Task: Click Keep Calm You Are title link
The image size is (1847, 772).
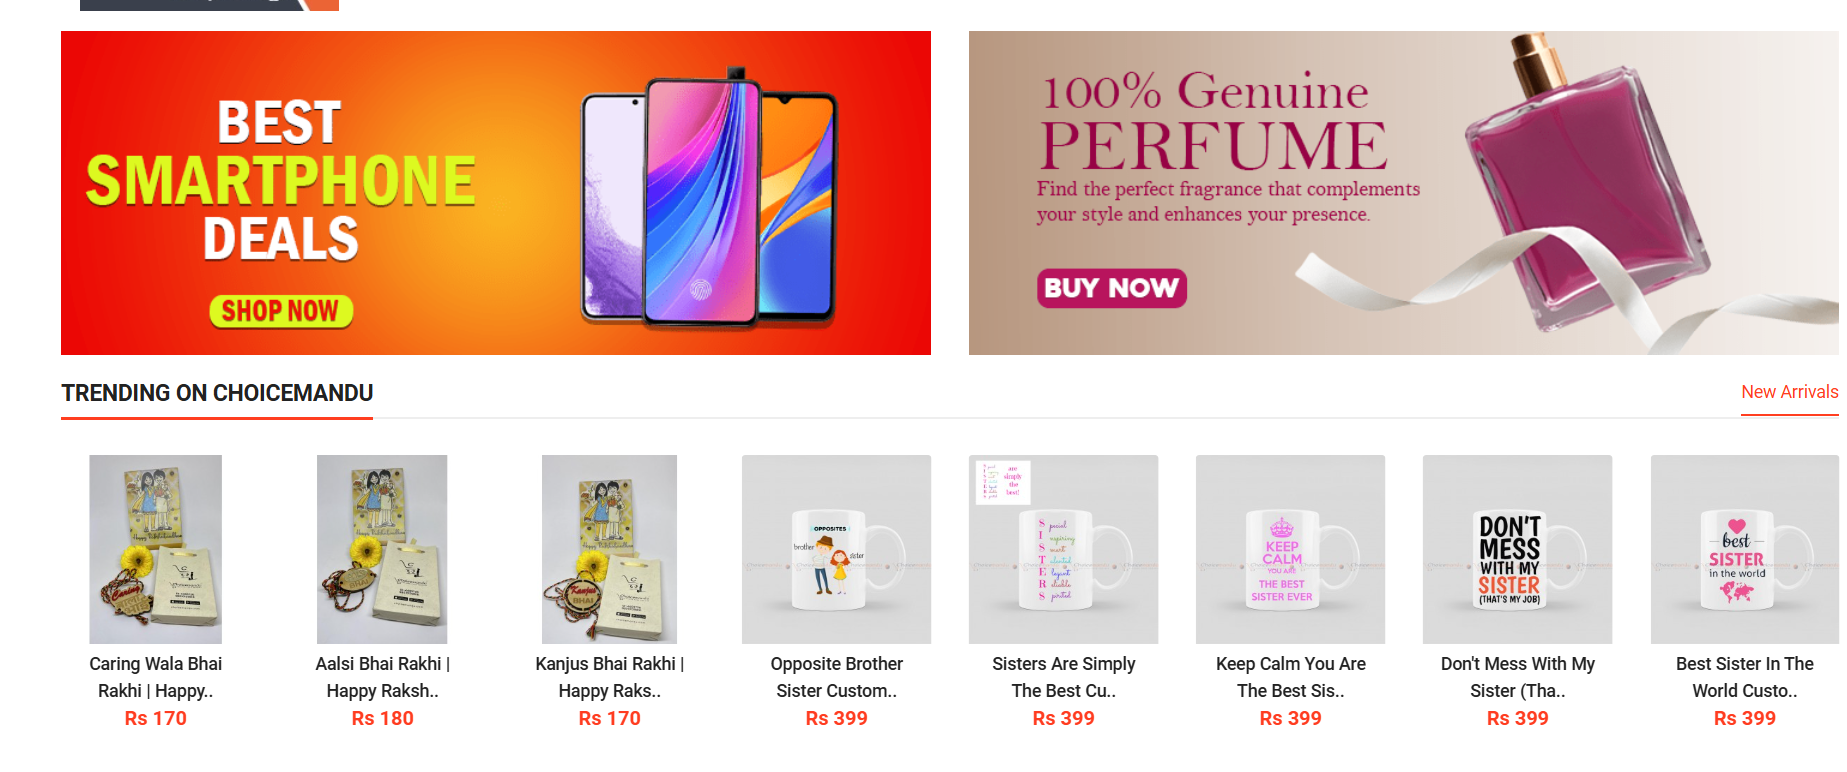Action: point(1290,677)
